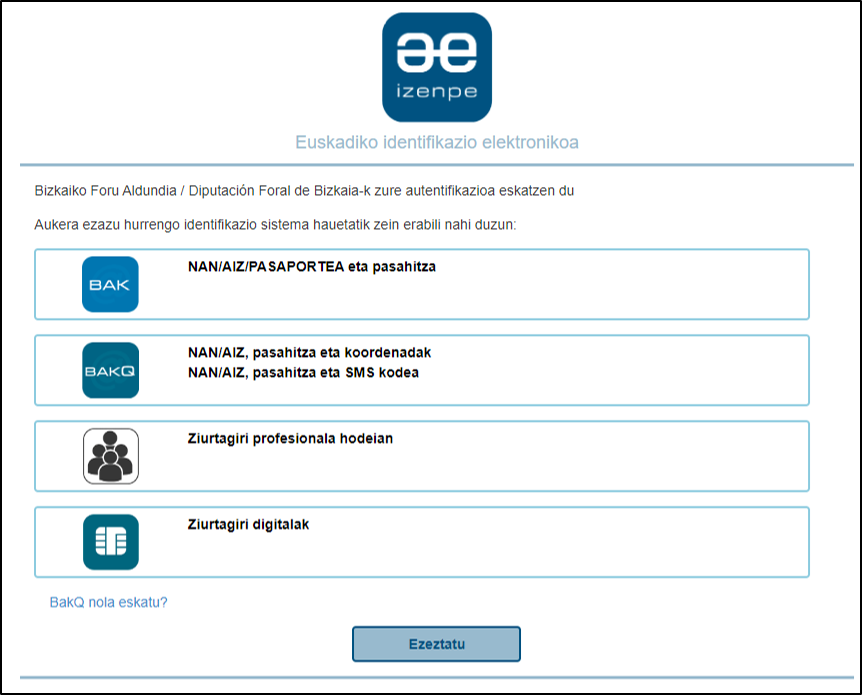Click the Izenpe logo at the top
The height and width of the screenshot is (695, 862).
[437, 67]
